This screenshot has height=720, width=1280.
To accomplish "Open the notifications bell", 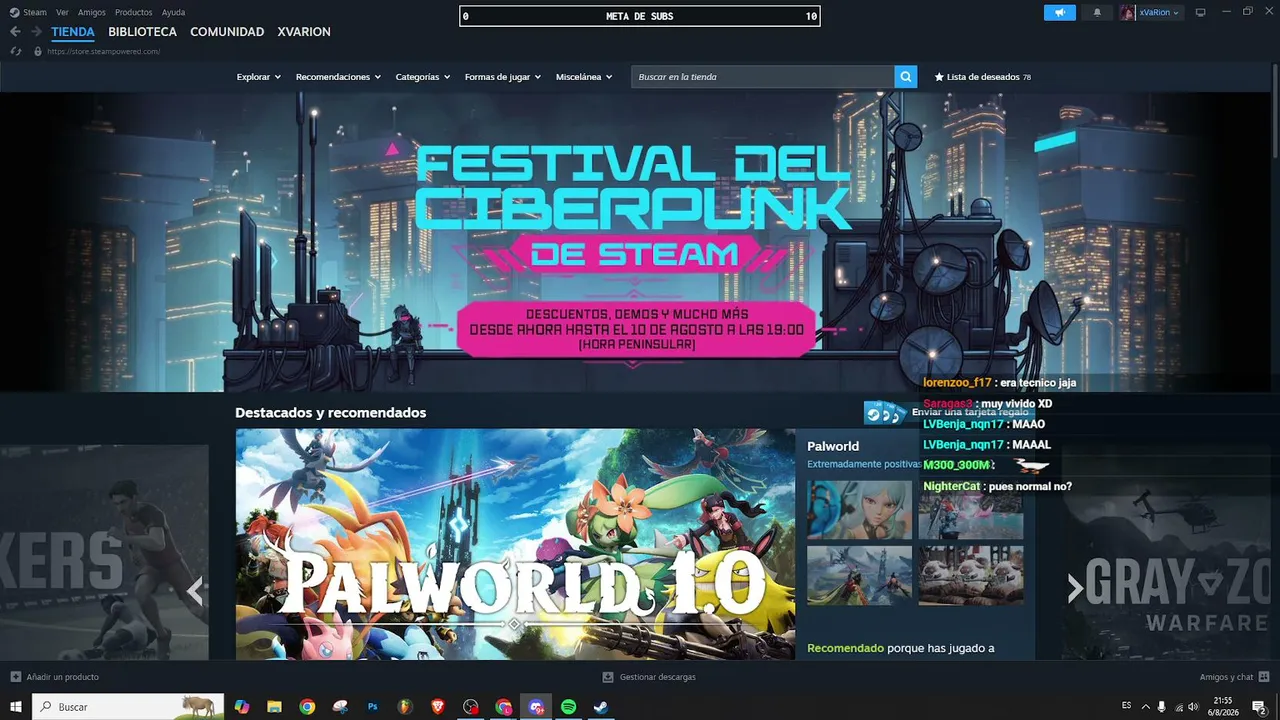I will [1097, 12].
